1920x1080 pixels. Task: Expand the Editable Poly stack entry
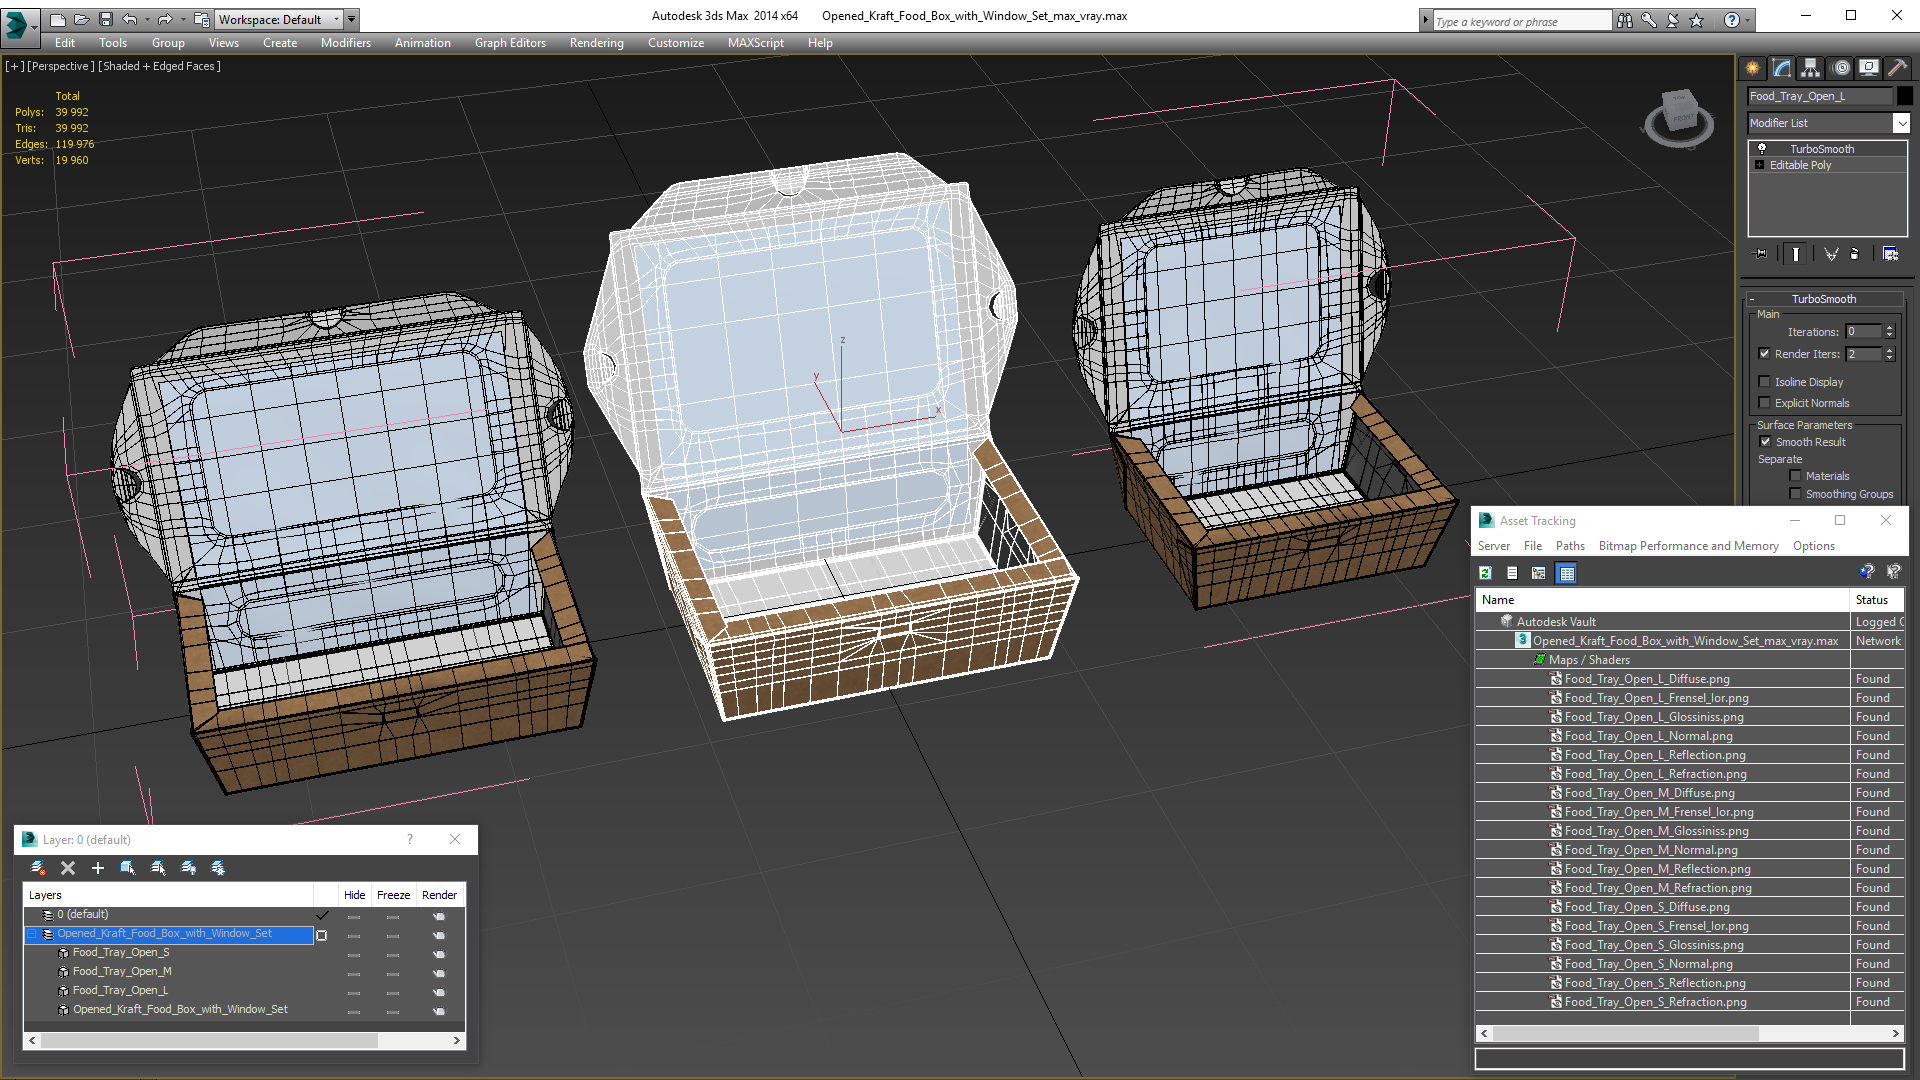[x=1759, y=165]
